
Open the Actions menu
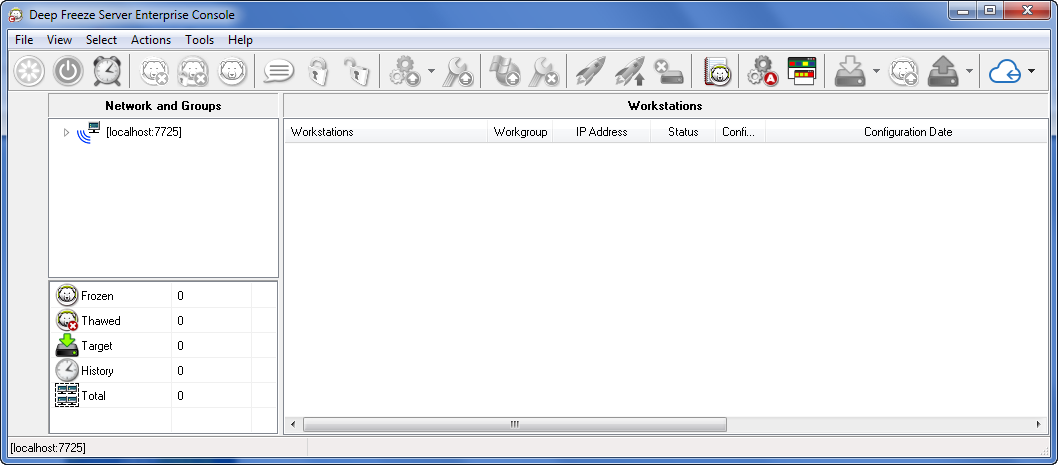point(151,40)
